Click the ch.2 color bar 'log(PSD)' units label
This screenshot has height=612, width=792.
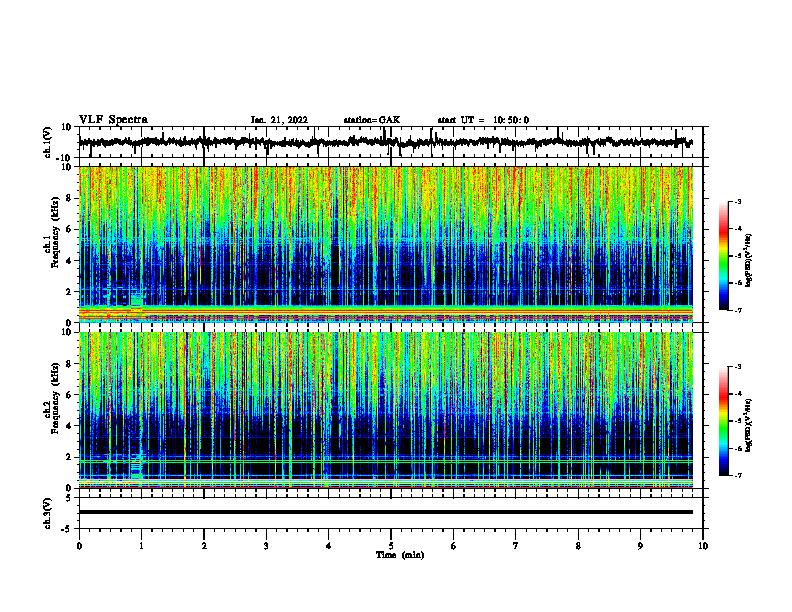click(749, 425)
